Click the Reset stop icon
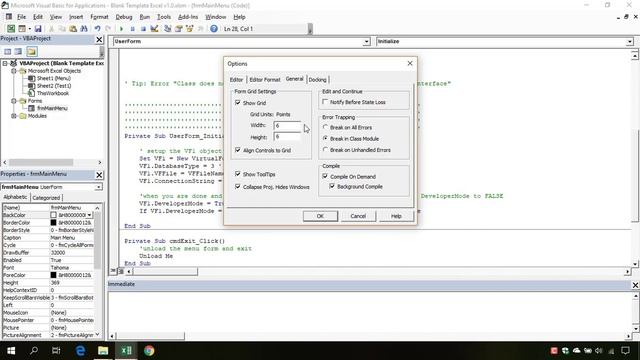 point(143,29)
